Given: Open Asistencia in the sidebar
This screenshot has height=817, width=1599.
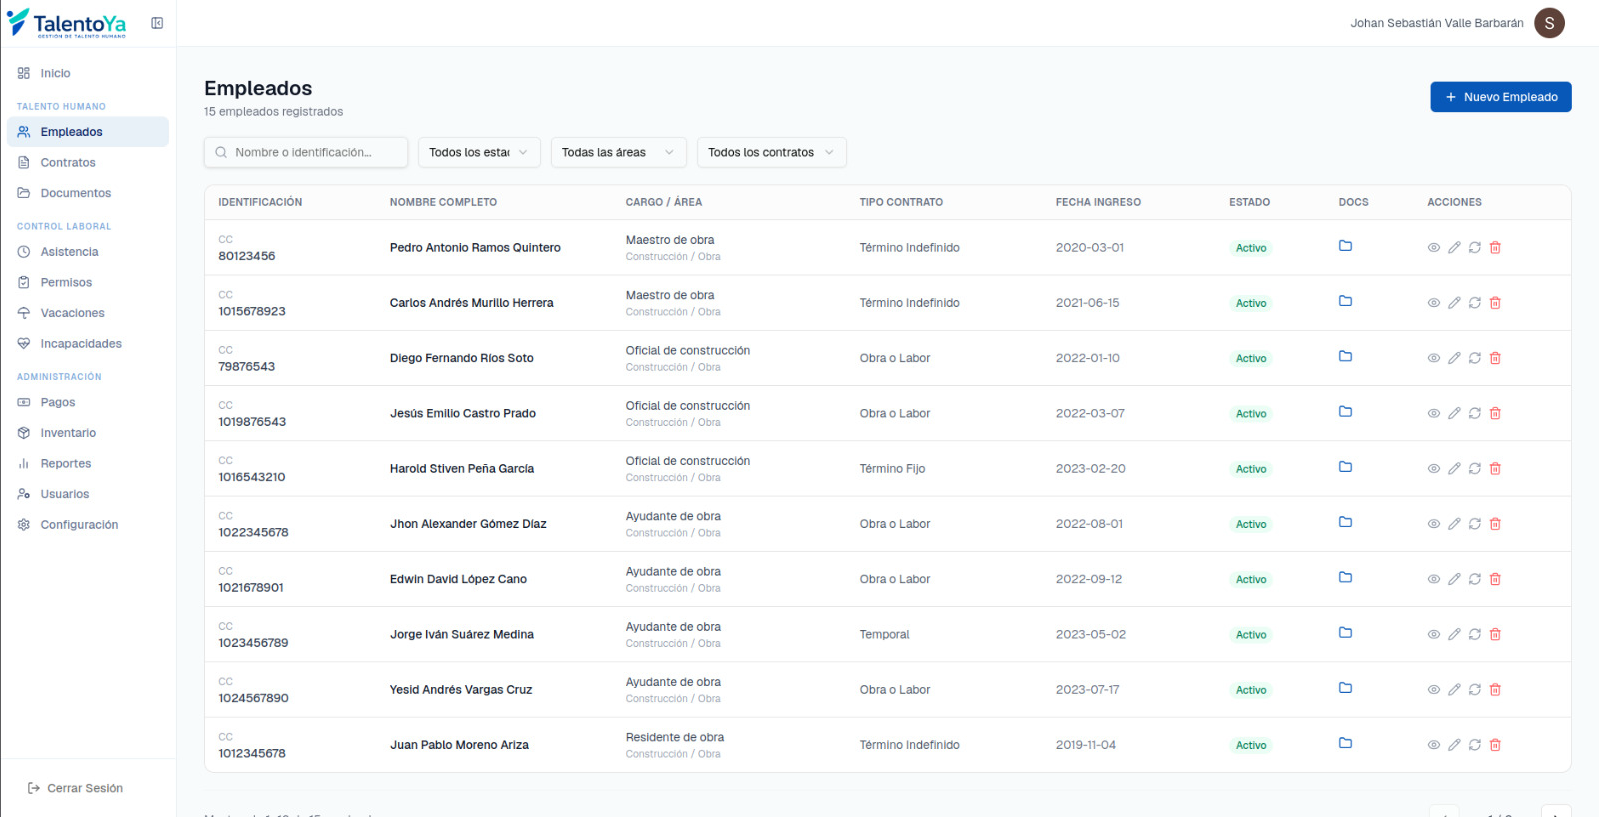Looking at the screenshot, I should [x=88, y=252].
